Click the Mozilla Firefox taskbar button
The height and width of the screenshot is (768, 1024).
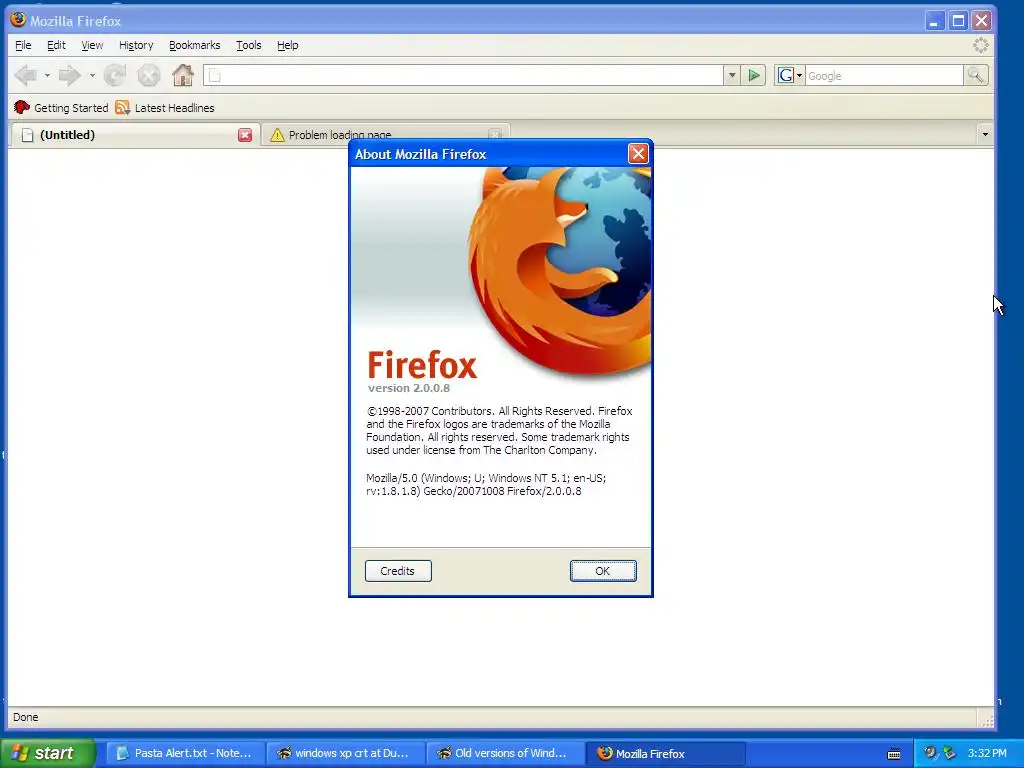pyautogui.click(x=666, y=753)
